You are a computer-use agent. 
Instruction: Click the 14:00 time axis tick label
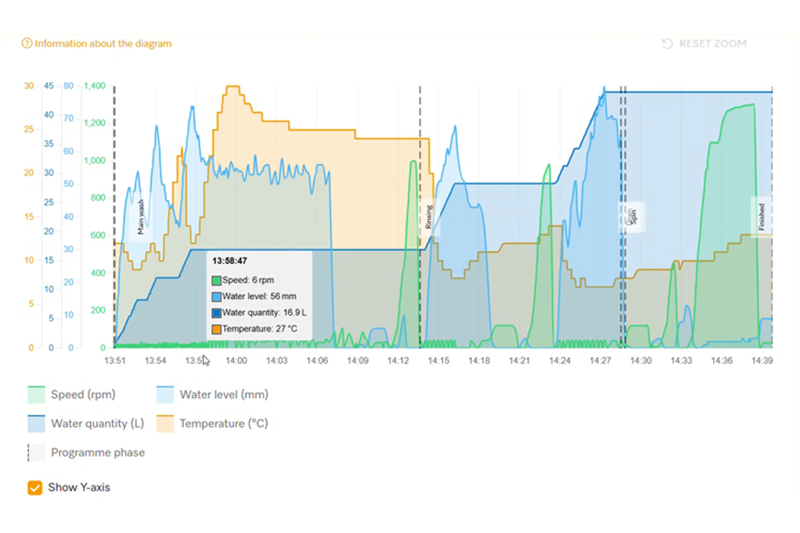(236, 360)
